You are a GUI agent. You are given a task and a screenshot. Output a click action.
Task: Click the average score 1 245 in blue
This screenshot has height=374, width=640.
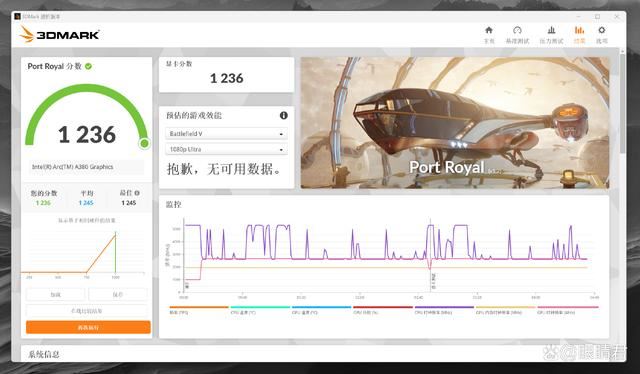coord(86,203)
